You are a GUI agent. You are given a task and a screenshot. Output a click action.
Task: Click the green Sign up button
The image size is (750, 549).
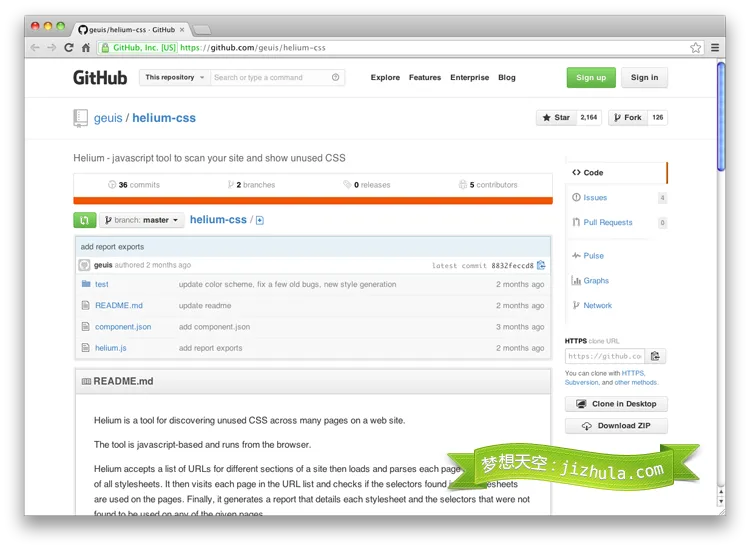pyautogui.click(x=591, y=77)
